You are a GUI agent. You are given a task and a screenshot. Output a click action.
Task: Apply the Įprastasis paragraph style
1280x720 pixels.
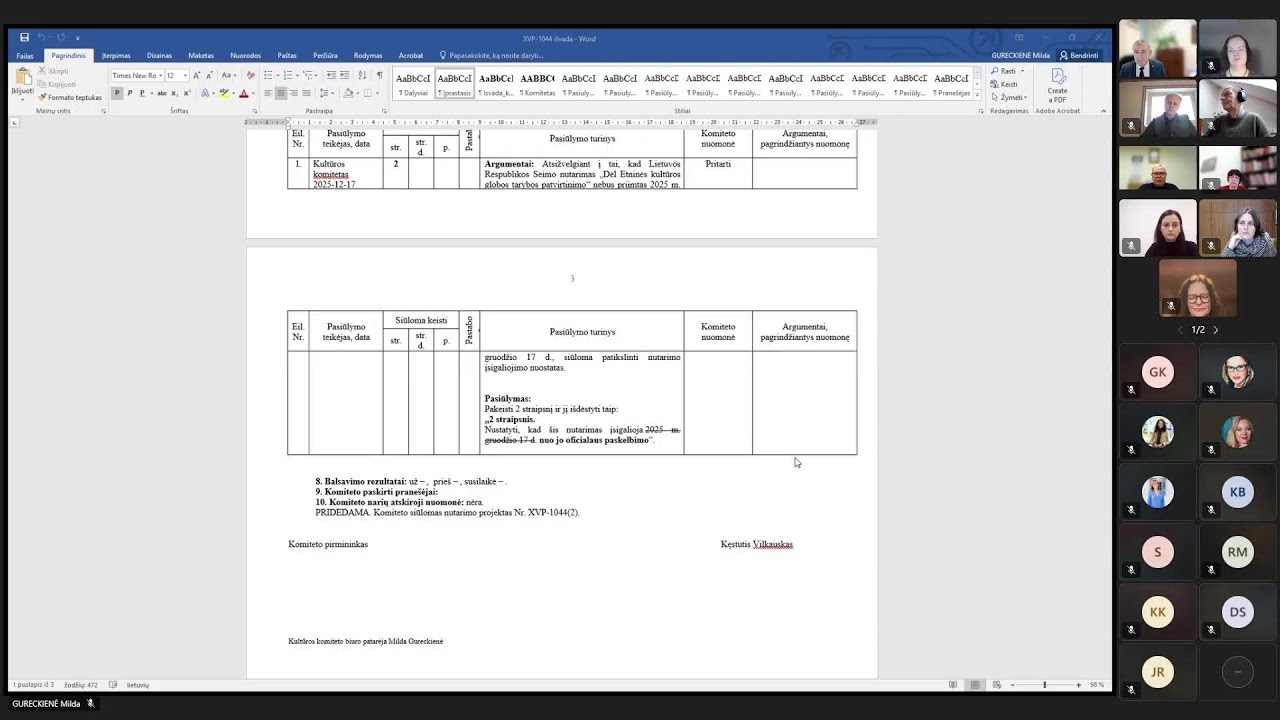[x=454, y=84]
